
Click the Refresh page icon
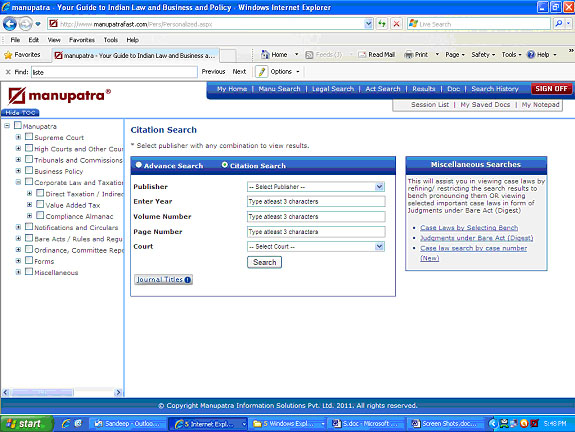pos(382,24)
